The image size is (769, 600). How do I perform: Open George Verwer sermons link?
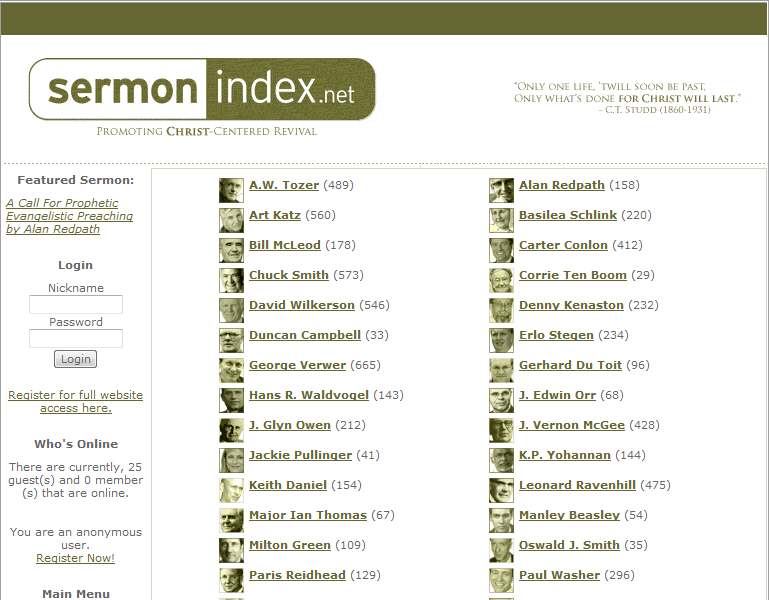click(297, 365)
